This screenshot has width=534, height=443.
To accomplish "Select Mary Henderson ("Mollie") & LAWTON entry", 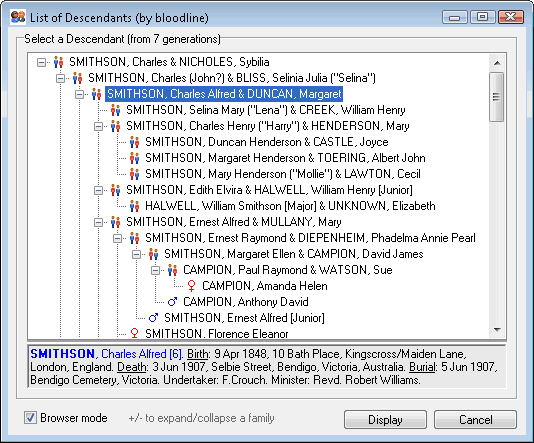I will click(x=283, y=174).
